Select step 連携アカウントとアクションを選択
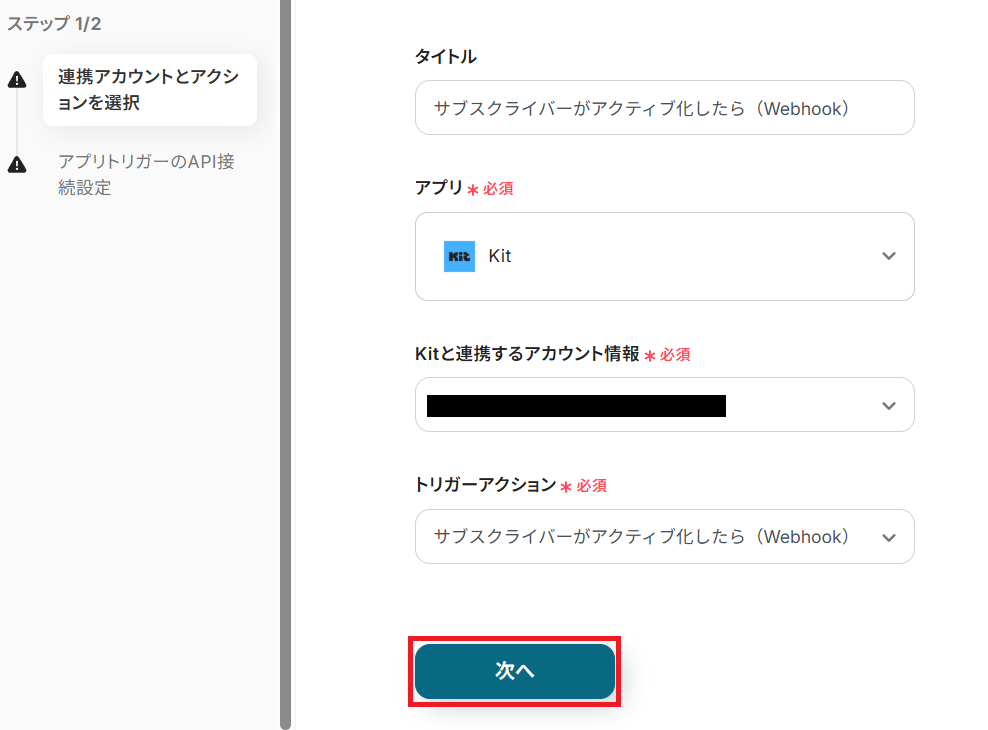Image resolution: width=988 pixels, height=730 pixels. click(149, 90)
